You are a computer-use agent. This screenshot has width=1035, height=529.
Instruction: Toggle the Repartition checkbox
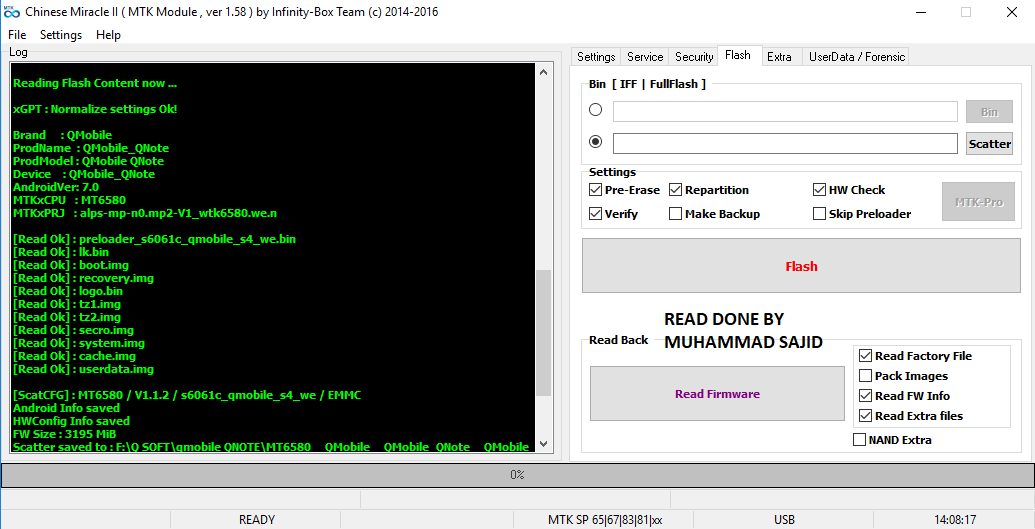[675, 190]
